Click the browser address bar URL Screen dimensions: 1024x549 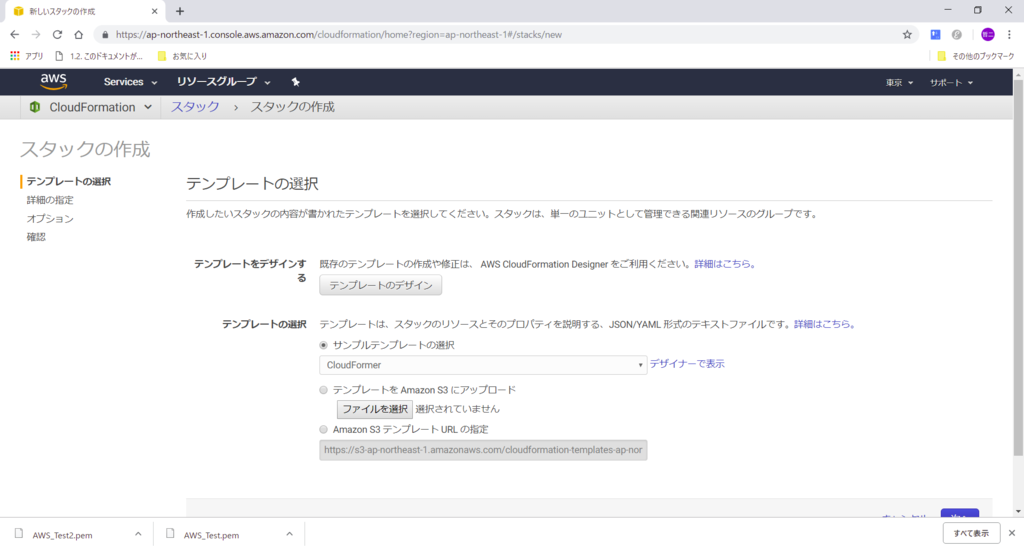pyautogui.click(x=338, y=35)
